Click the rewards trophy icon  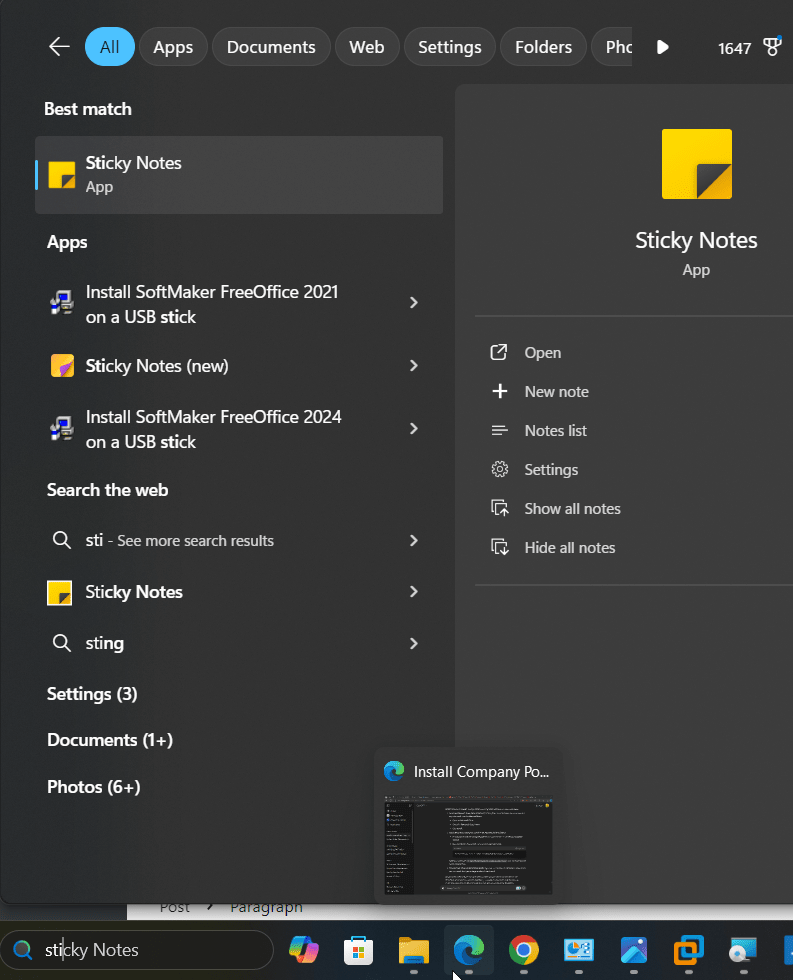[x=772, y=47]
